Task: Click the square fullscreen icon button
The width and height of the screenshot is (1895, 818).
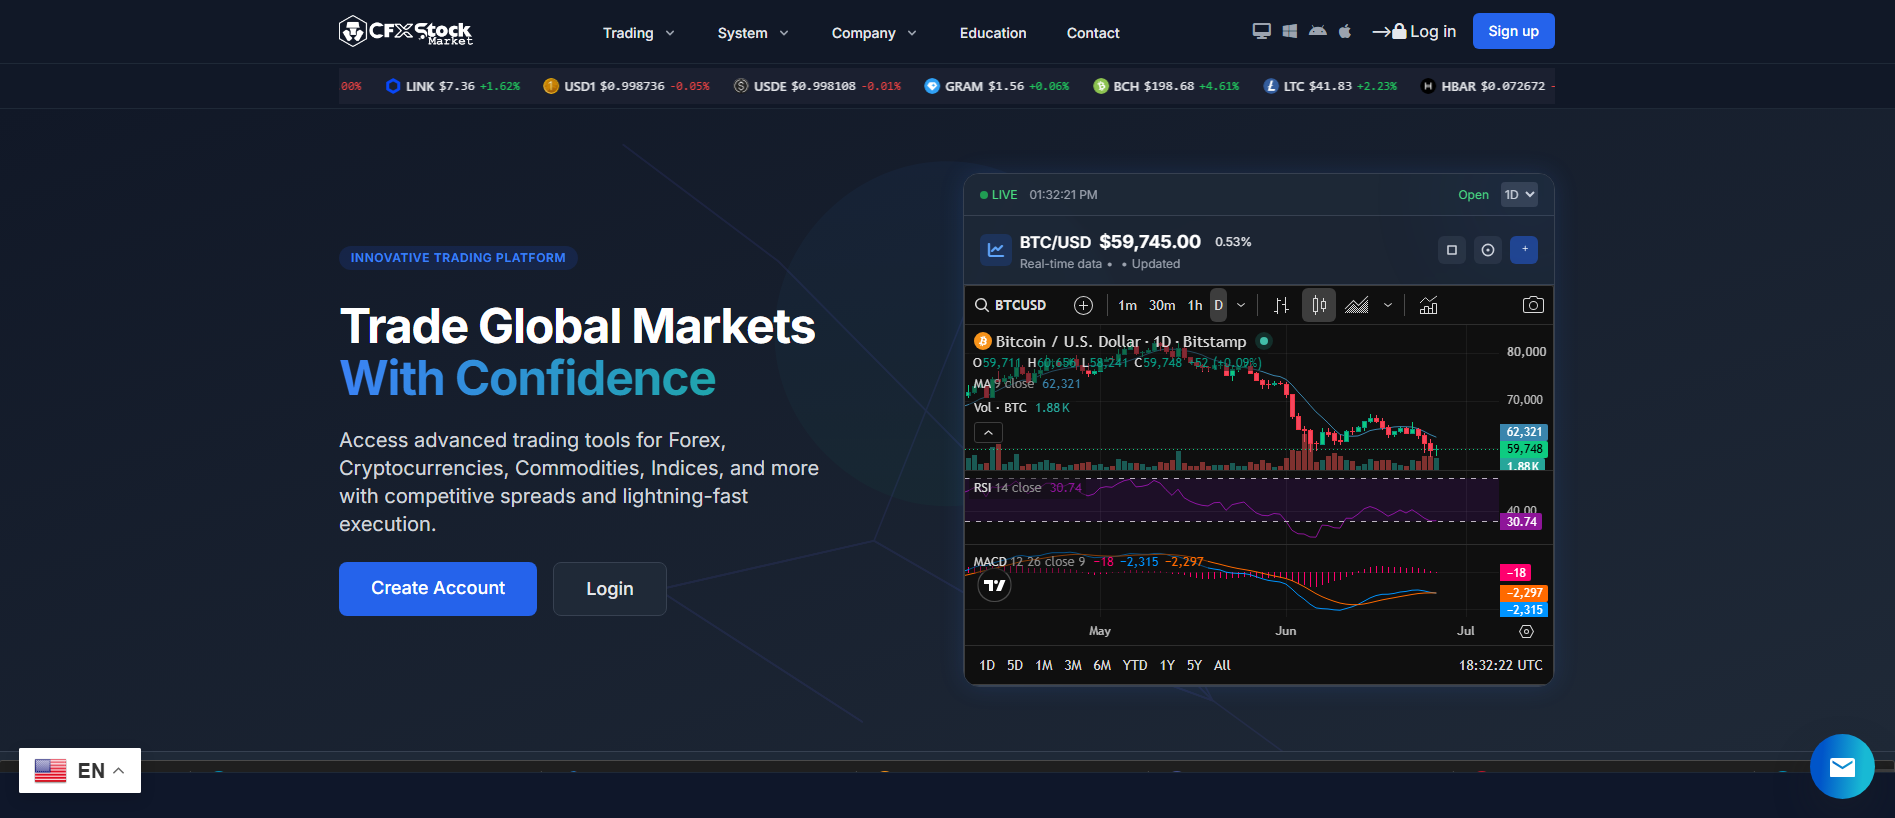Action: pos(1452,250)
